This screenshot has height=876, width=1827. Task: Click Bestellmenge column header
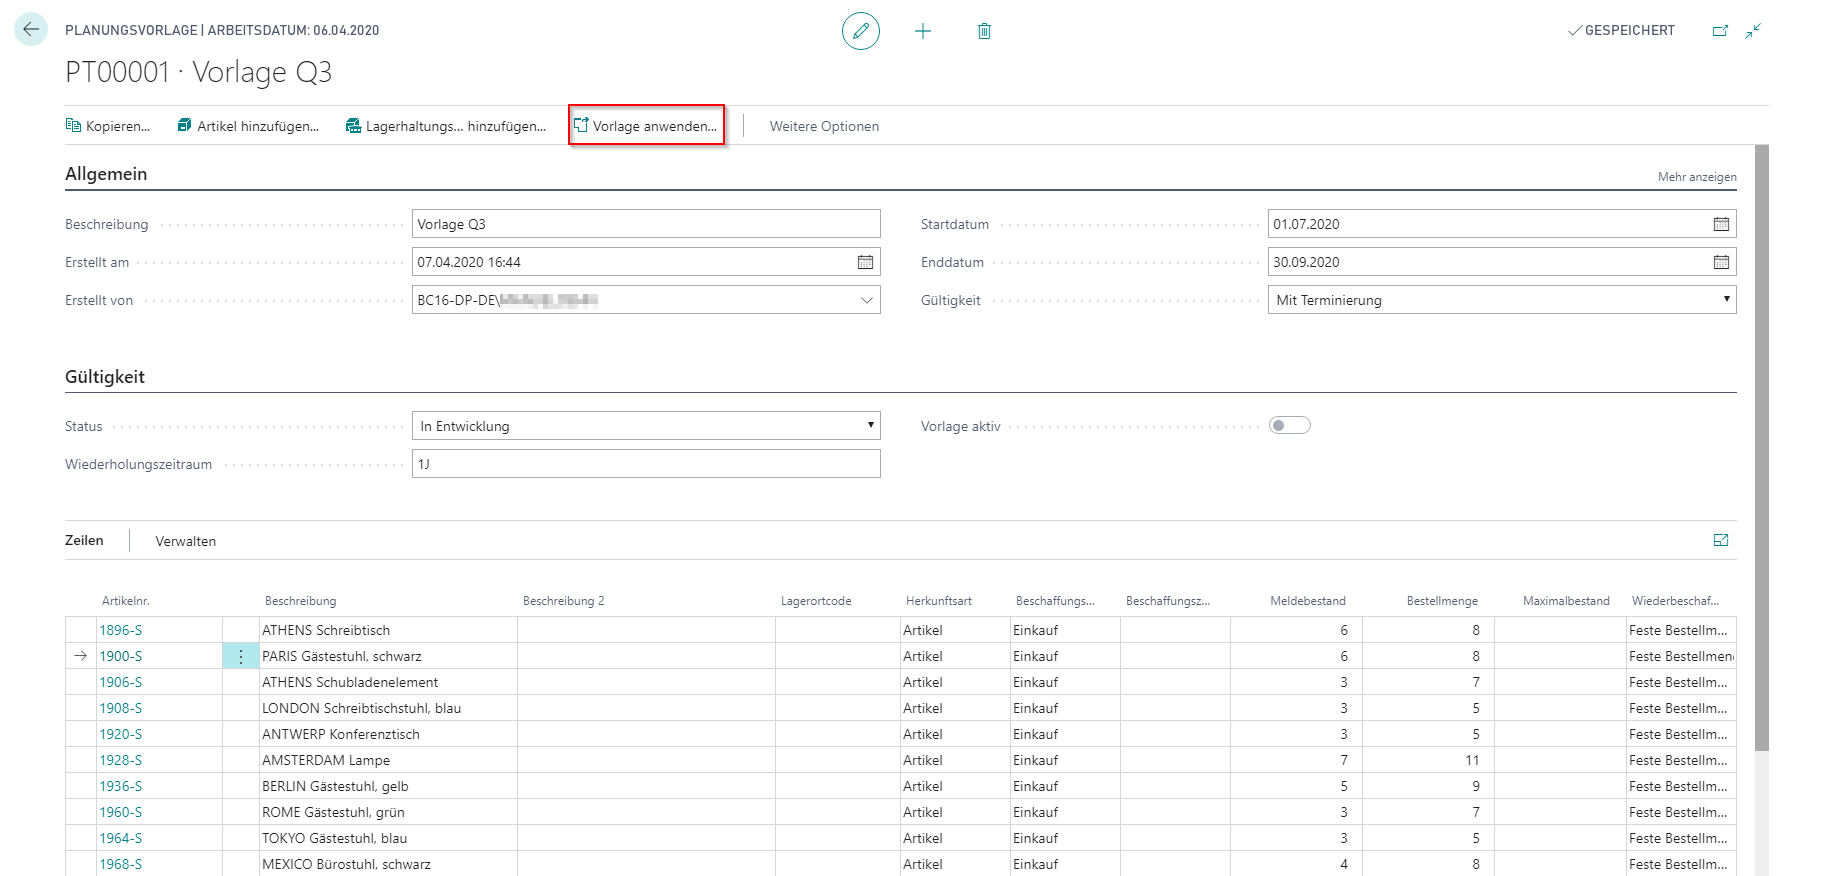[1442, 601]
